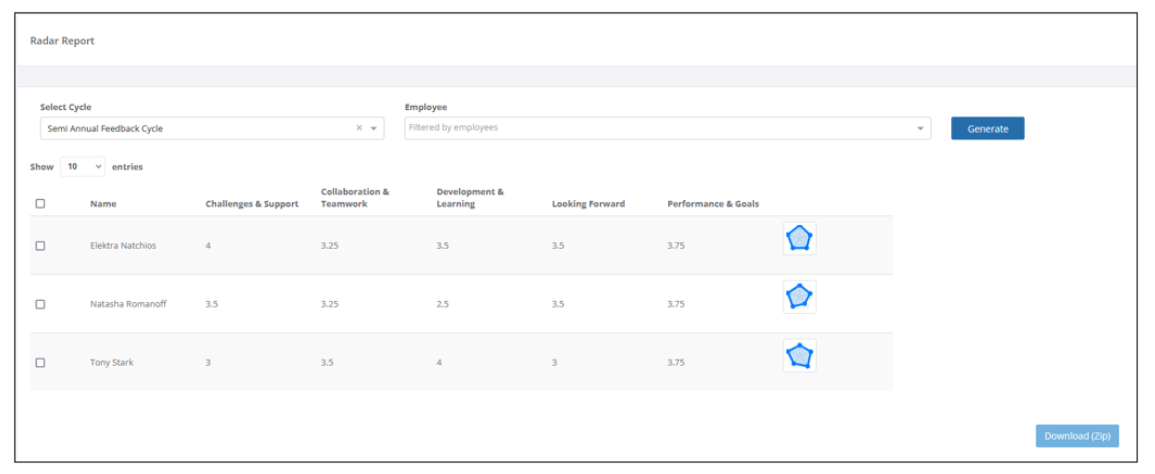Open Tony Stark radar chart icon
Screen dimensions: 1155x474
pyautogui.click(x=799, y=355)
